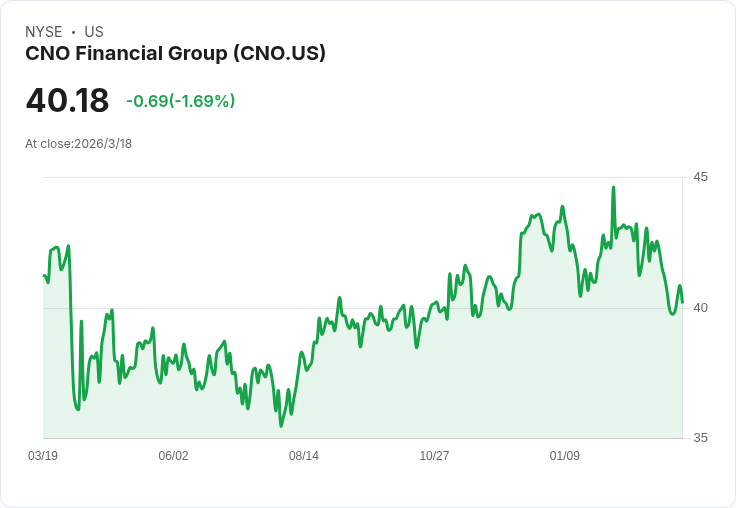Click the 35 y-axis price label
This screenshot has width=736, height=508.
click(700, 438)
